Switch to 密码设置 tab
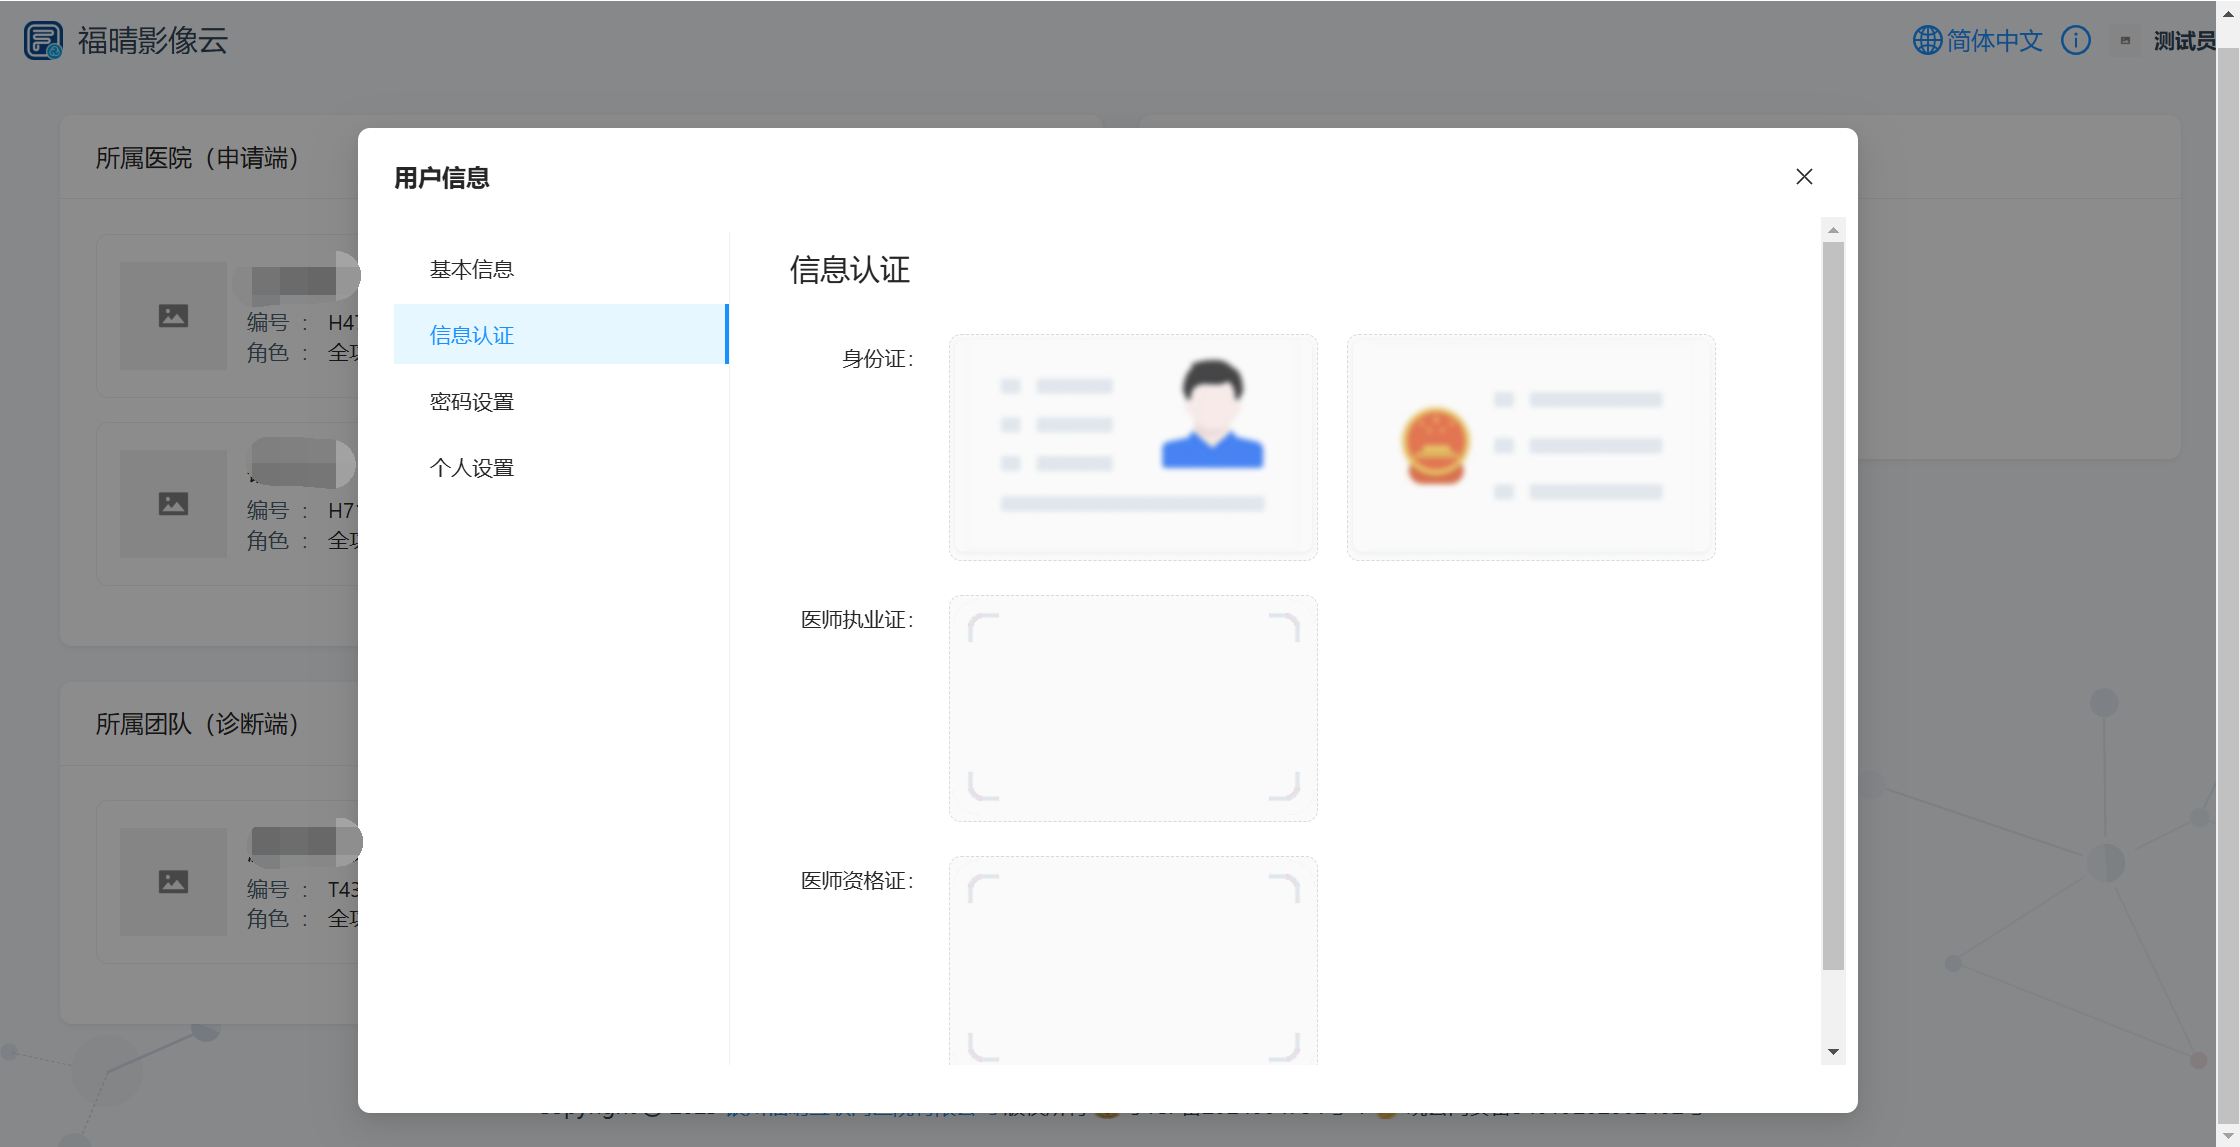The width and height of the screenshot is (2240, 1147). click(x=471, y=402)
